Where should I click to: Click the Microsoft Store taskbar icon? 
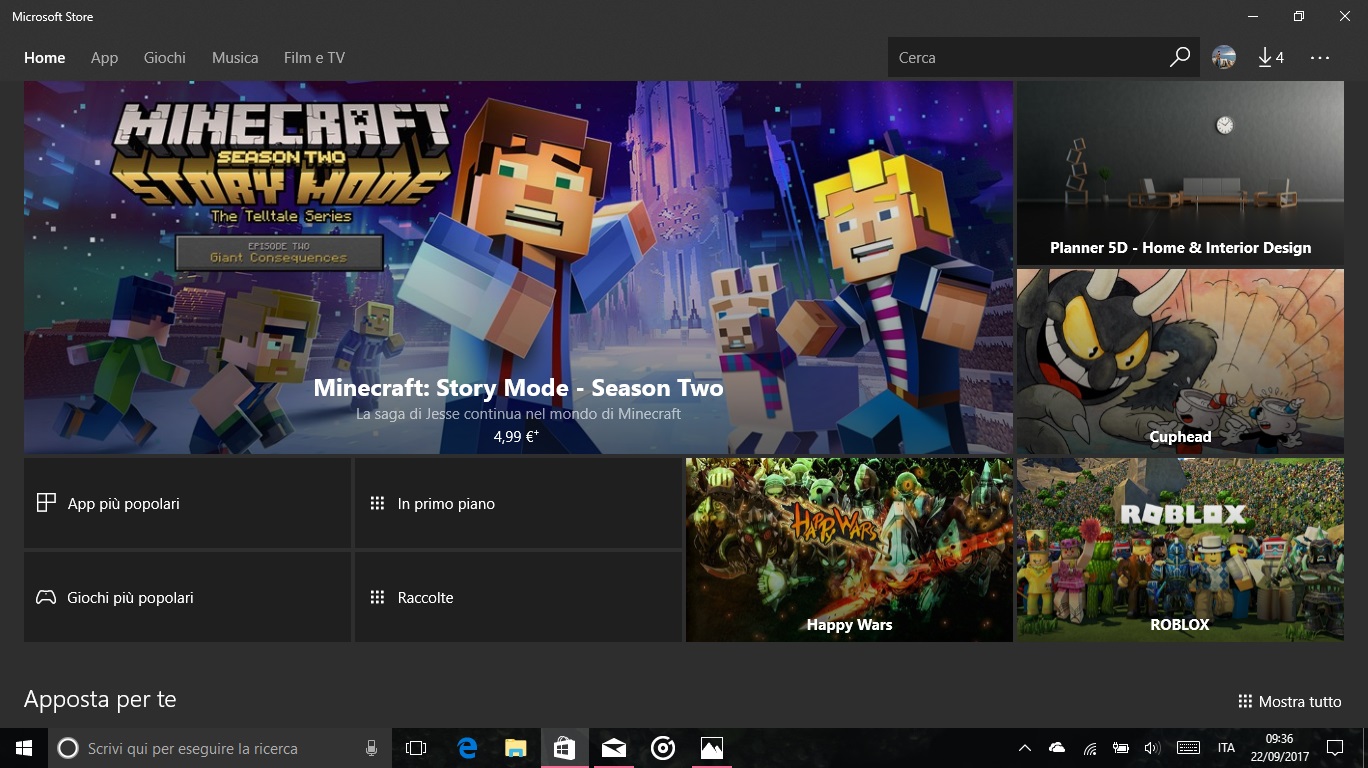(564, 748)
